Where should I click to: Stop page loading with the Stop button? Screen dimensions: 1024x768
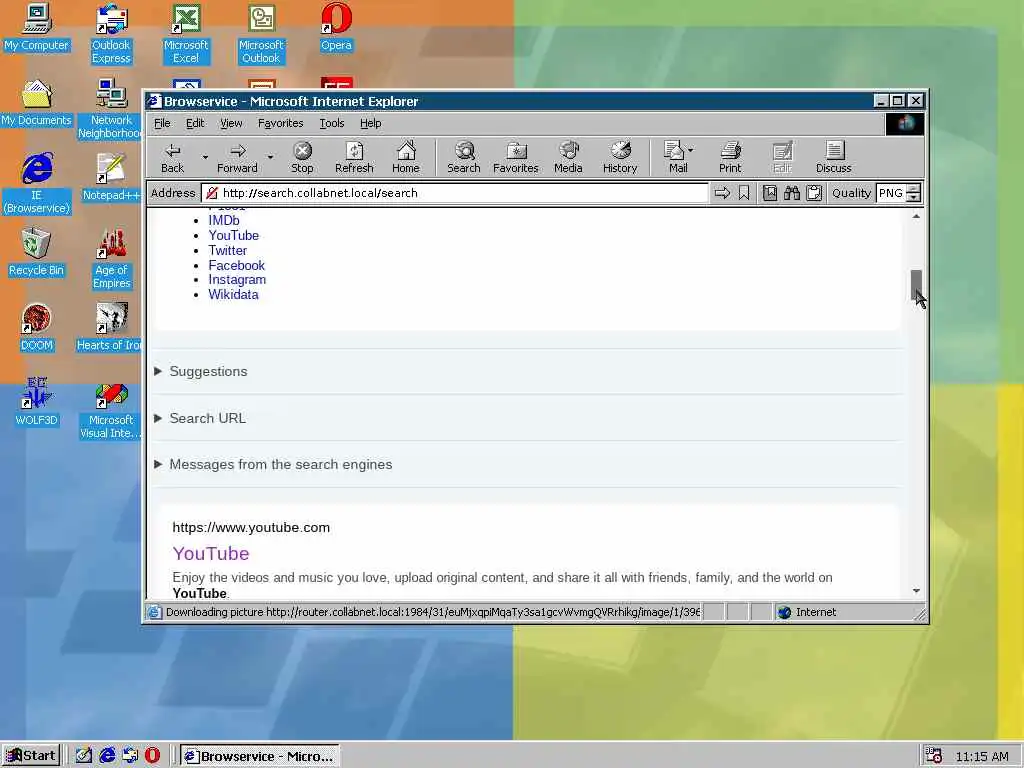pyautogui.click(x=302, y=157)
